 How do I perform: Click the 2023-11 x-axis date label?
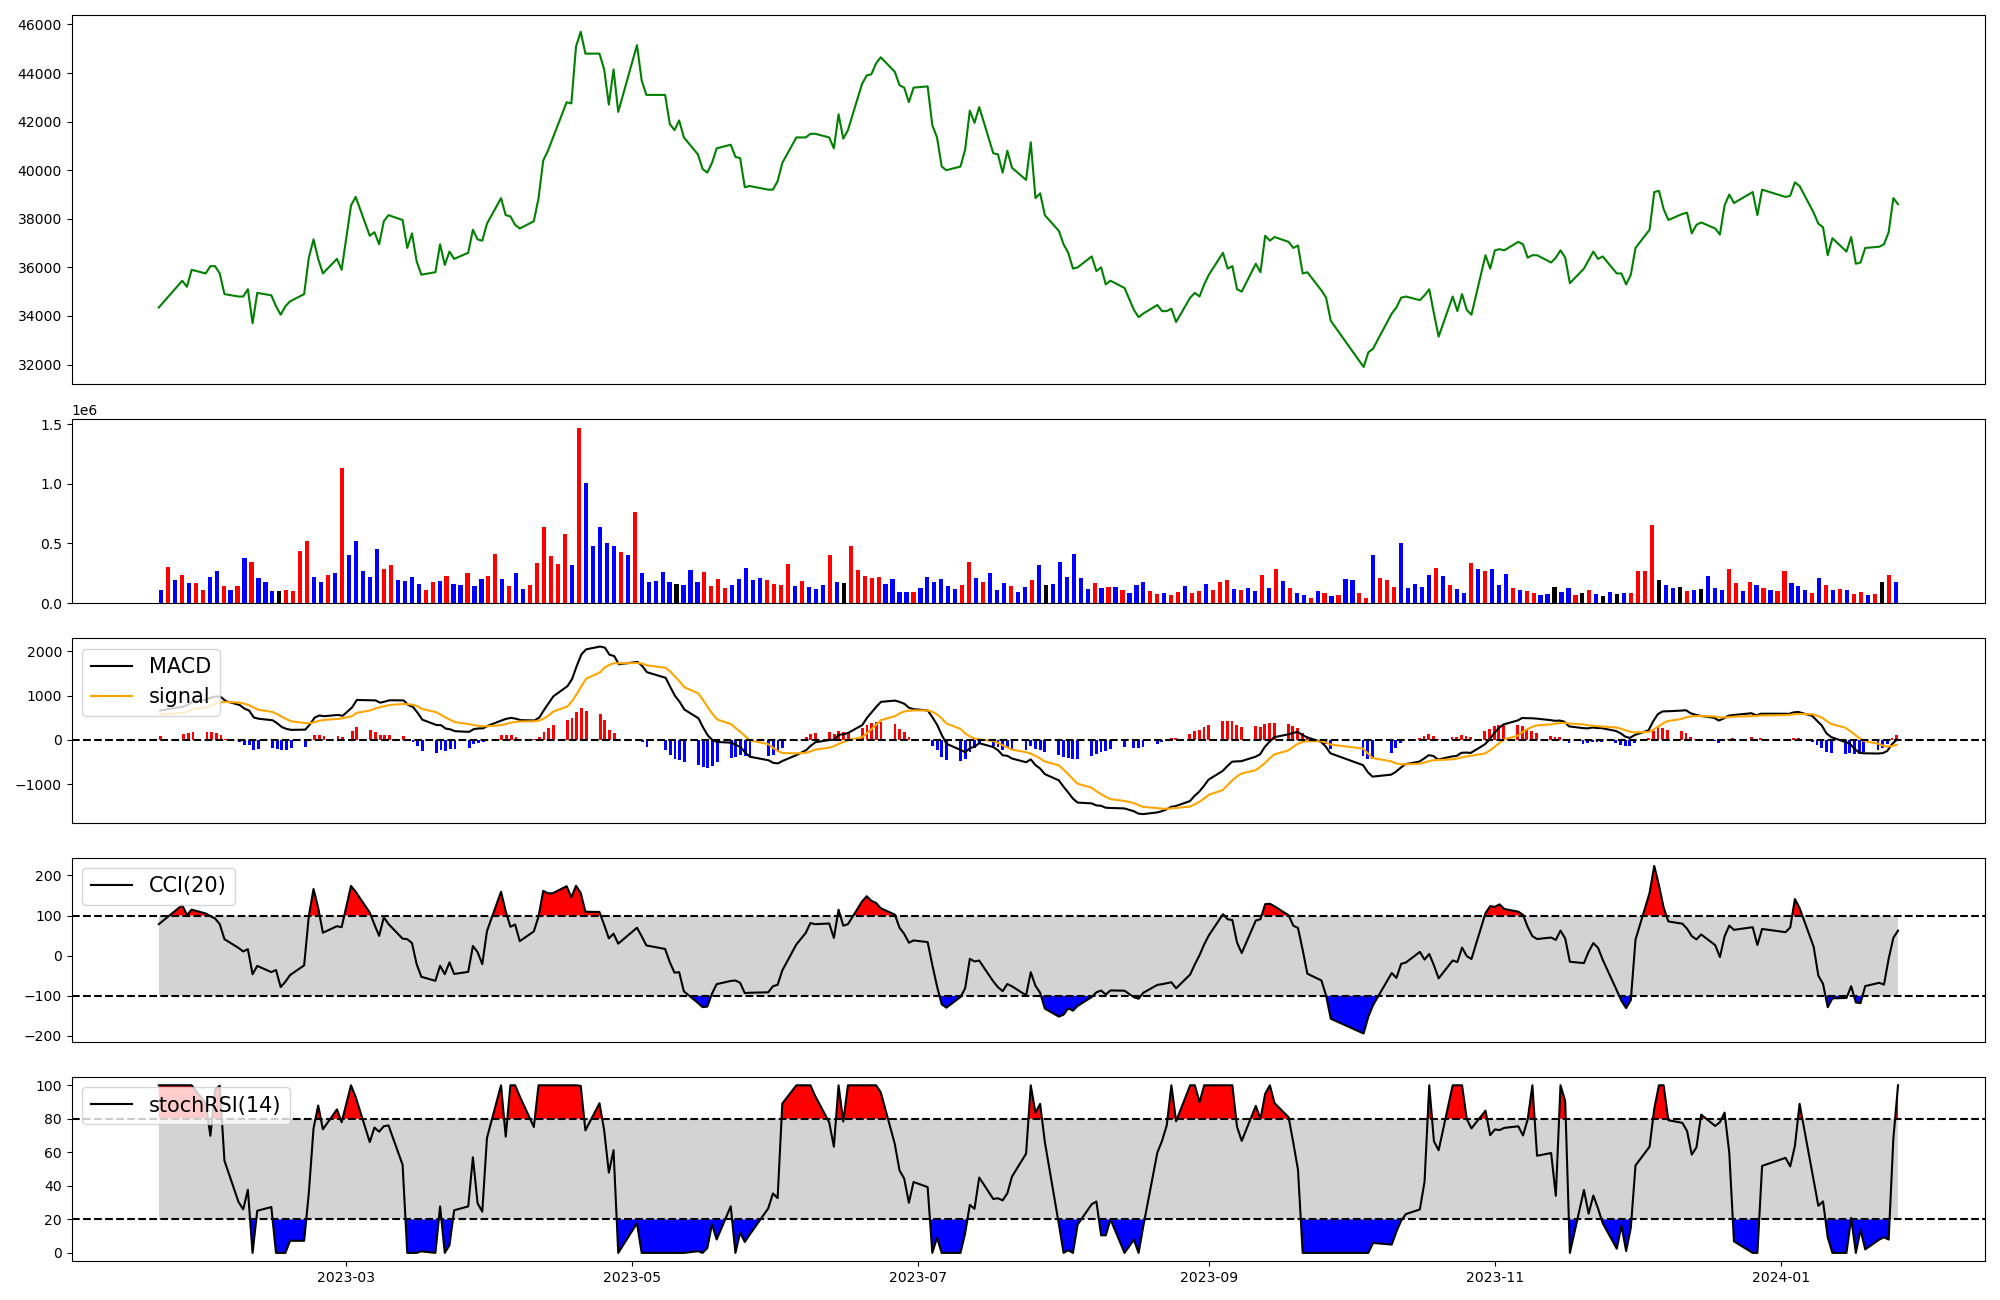tap(1495, 1277)
